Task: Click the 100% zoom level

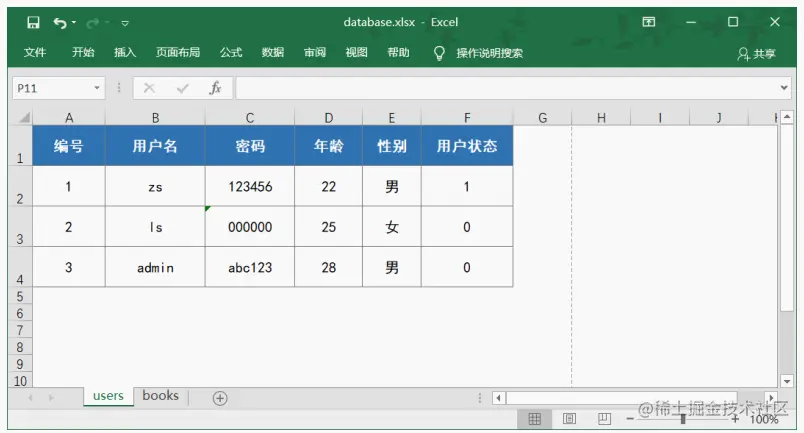Action: pos(764,419)
